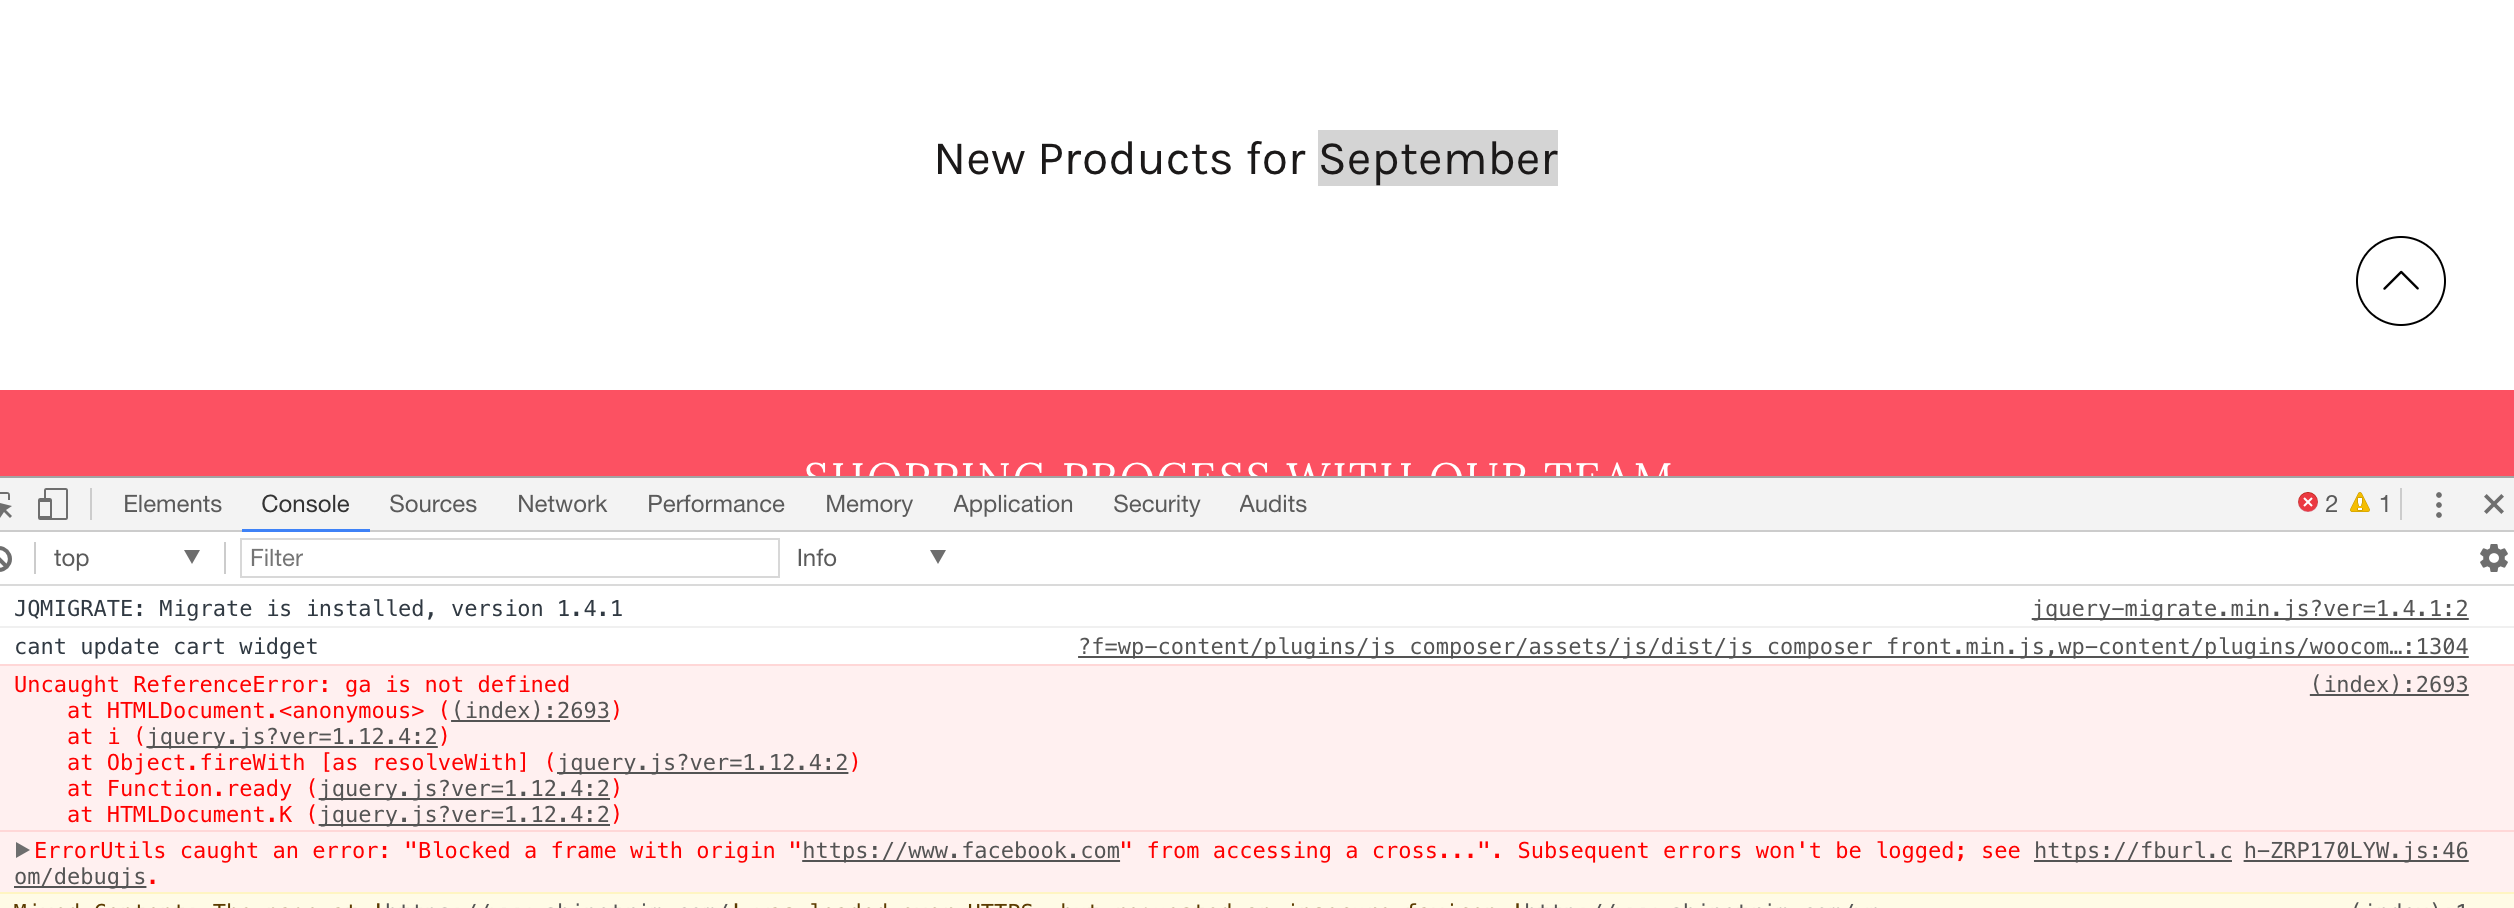Image resolution: width=2514 pixels, height=908 pixels.
Task: Open the Info log level dropdown
Action: 870,558
